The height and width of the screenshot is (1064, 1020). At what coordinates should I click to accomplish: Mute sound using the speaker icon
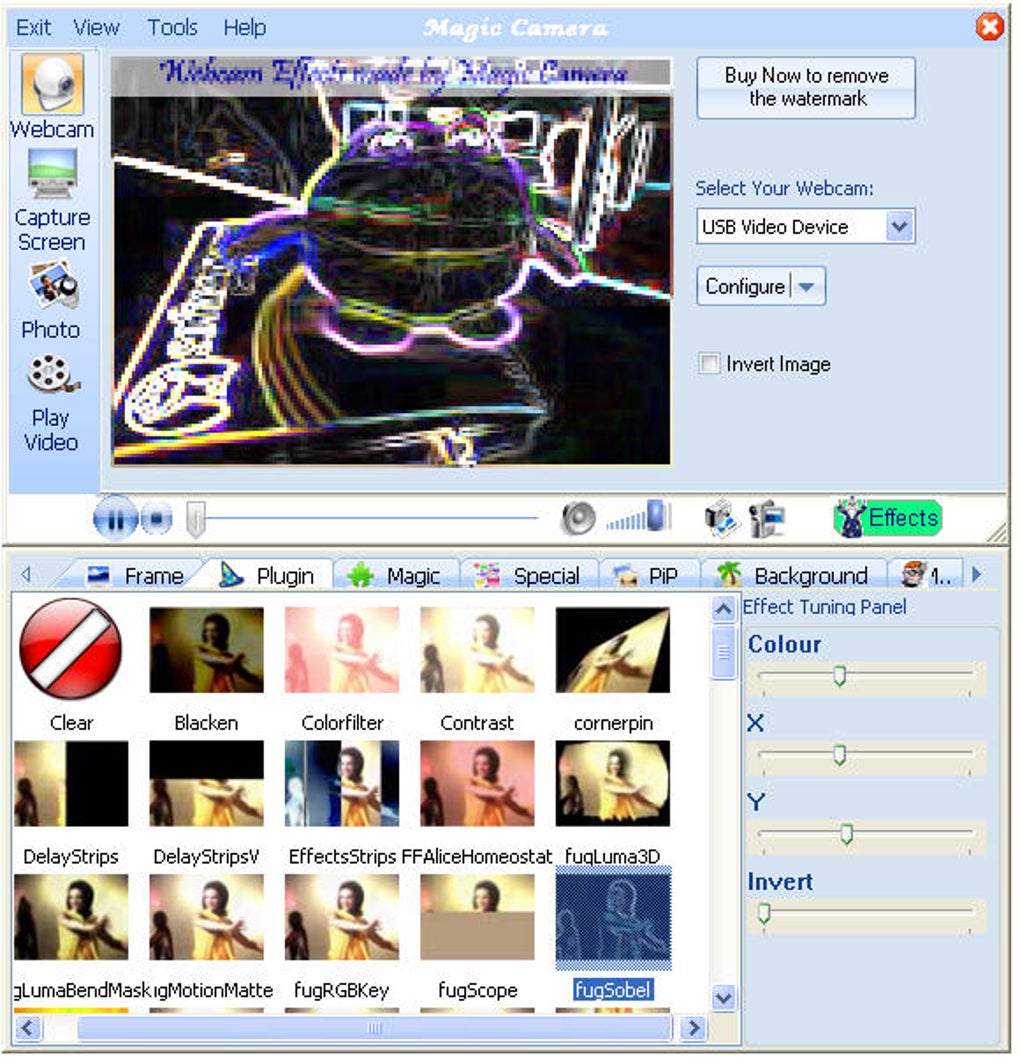580,520
